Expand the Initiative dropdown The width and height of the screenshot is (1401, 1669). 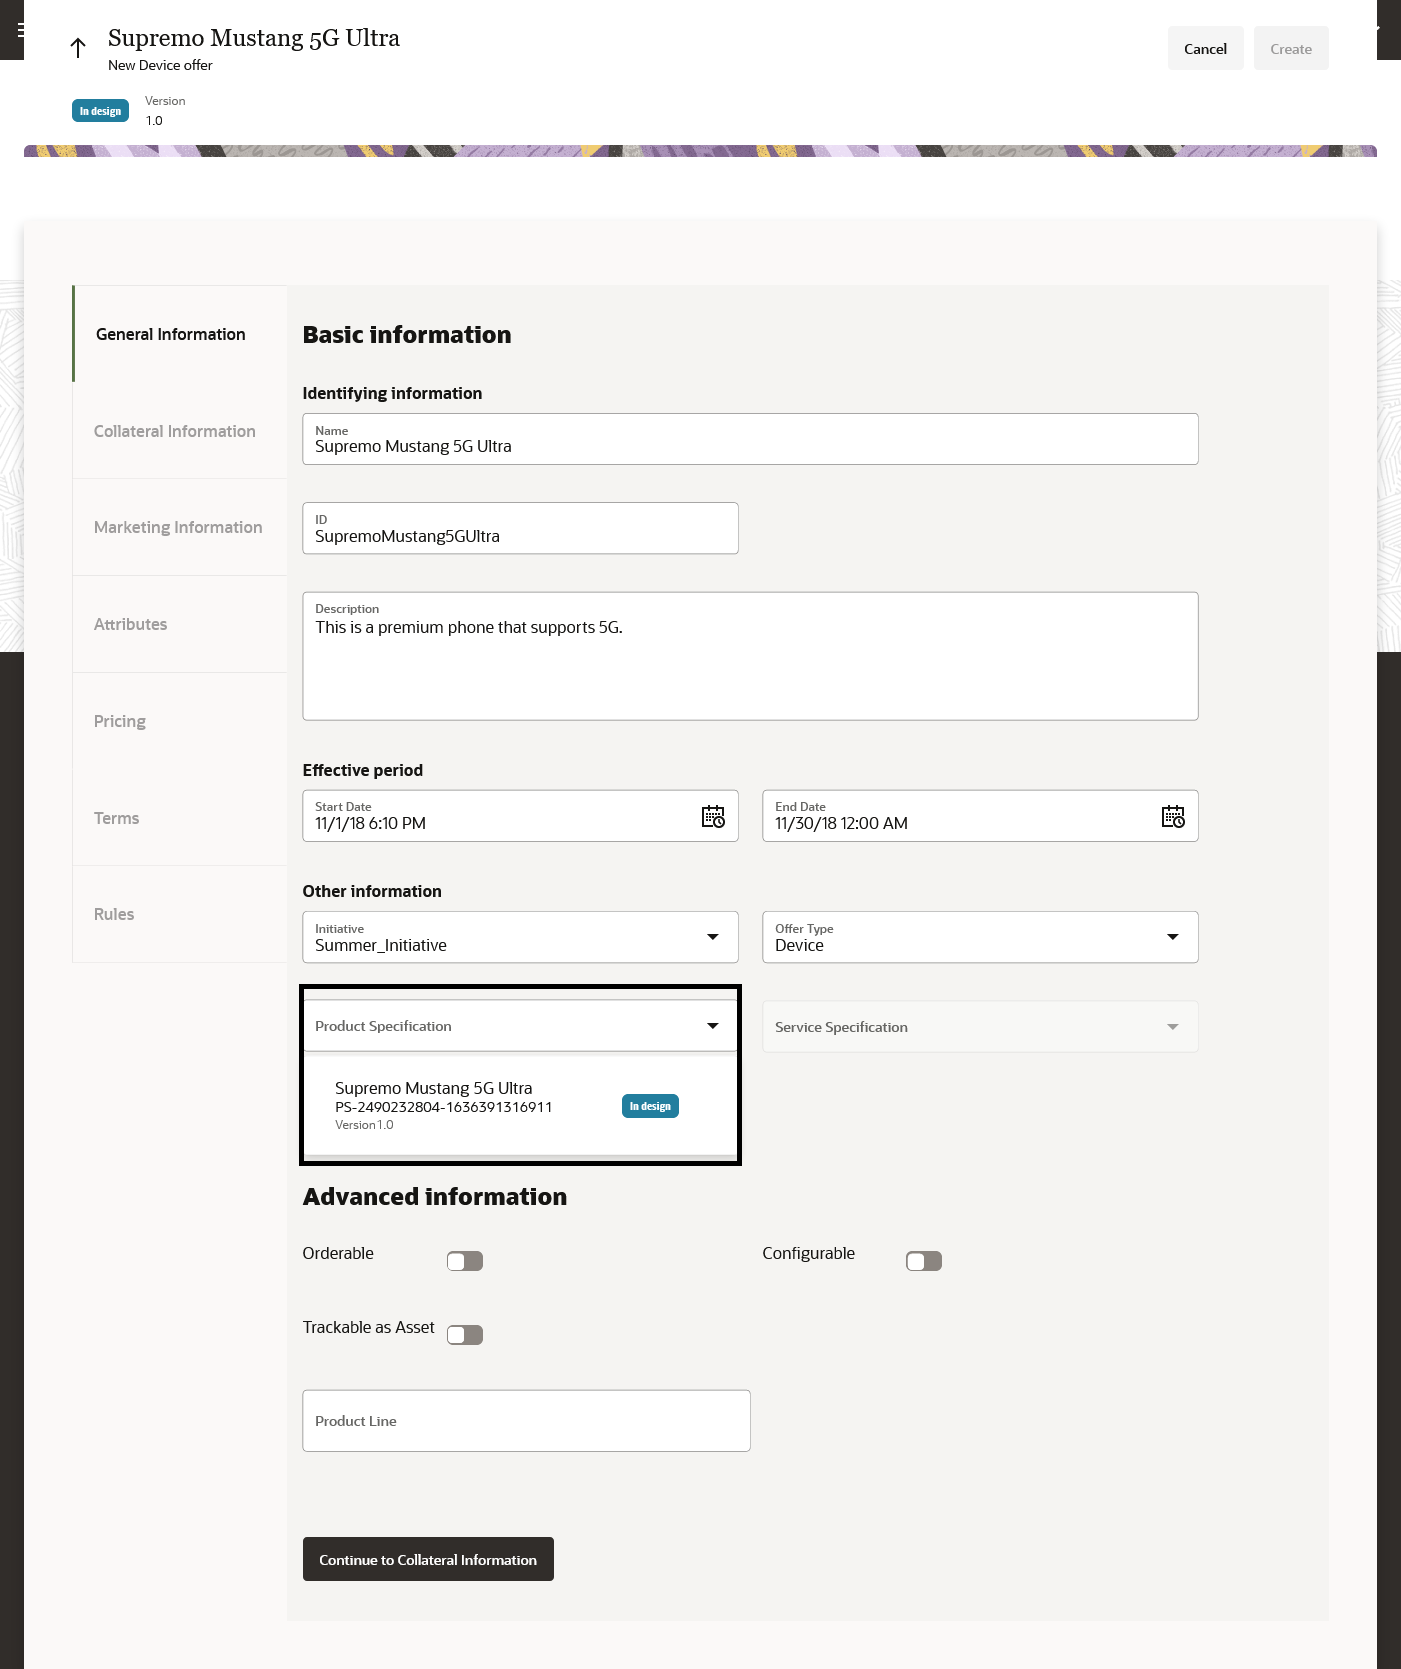click(x=713, y=937)
